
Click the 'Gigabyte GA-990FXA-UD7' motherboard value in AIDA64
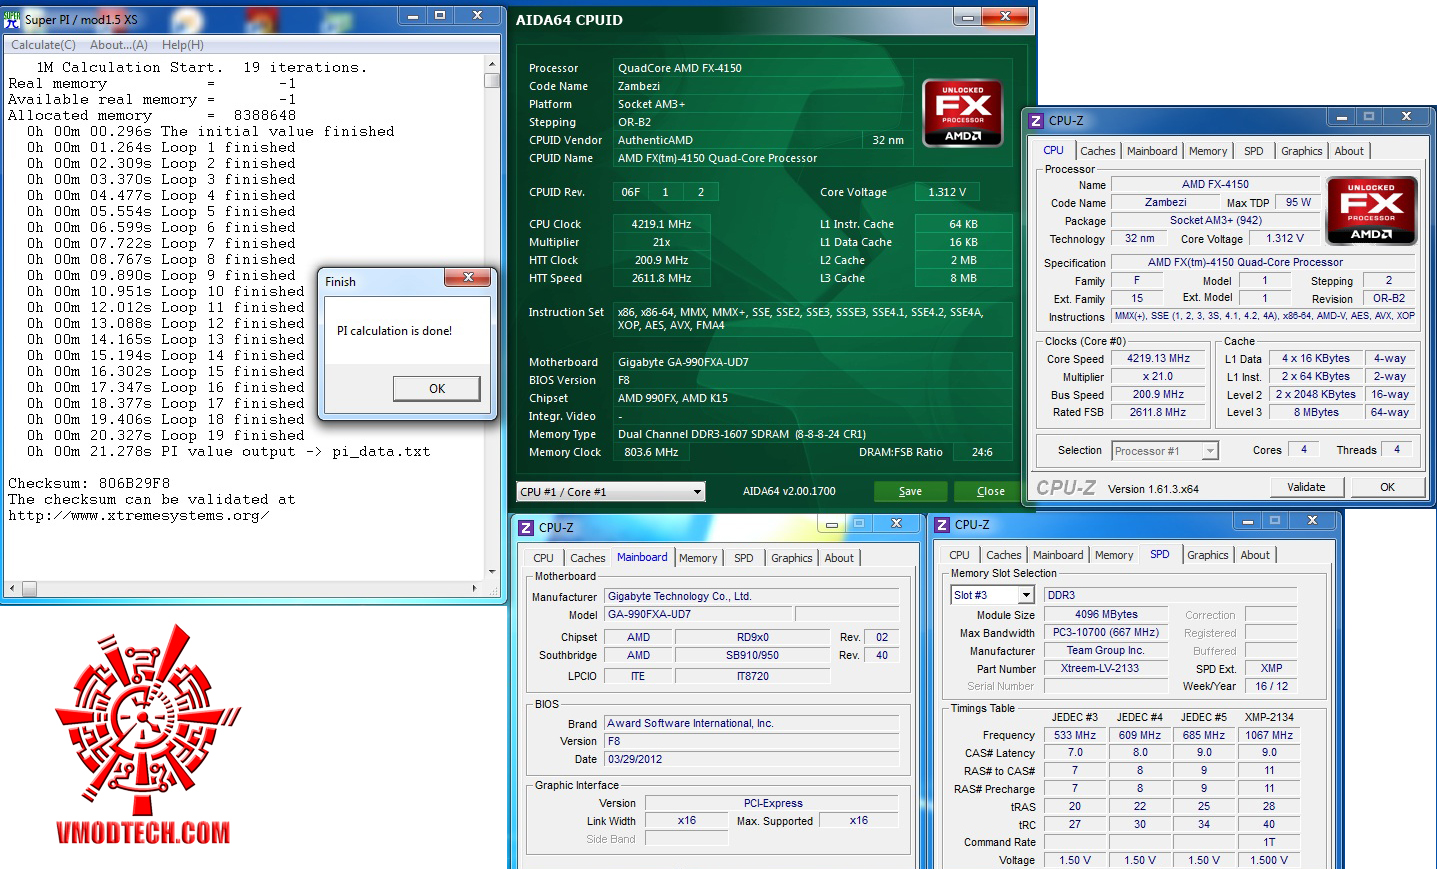[x=683, y=362]
